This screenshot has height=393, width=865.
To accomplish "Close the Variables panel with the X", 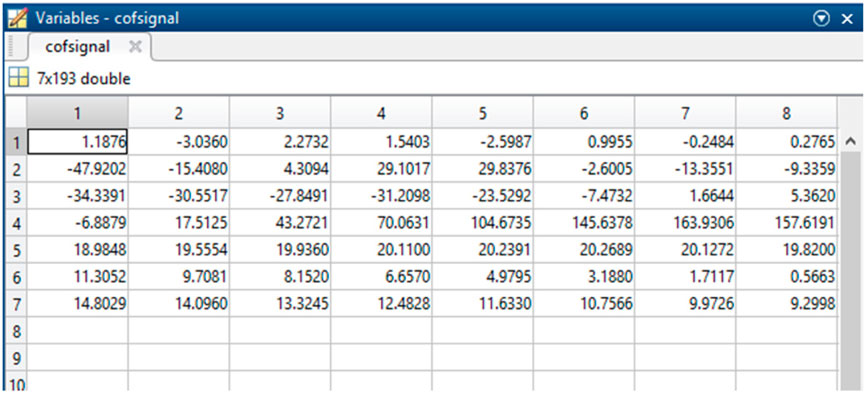I will [847, 19].
